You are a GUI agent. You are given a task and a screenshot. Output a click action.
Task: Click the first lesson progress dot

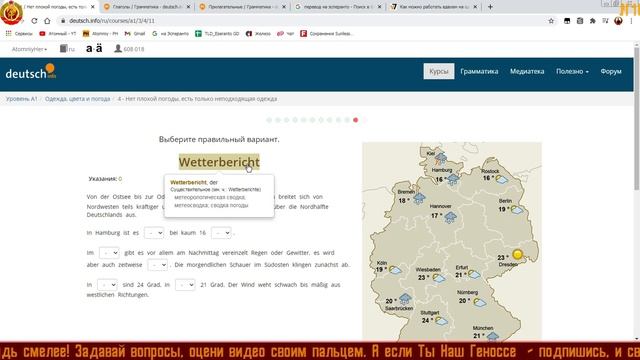click(x=269, y=120)
